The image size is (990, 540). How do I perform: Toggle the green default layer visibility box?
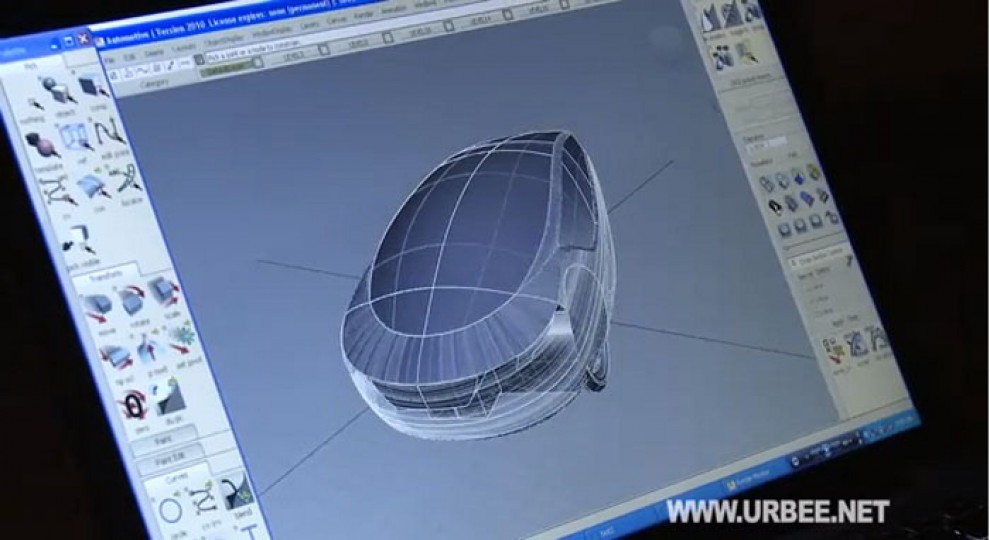click(x=257, y=63)
